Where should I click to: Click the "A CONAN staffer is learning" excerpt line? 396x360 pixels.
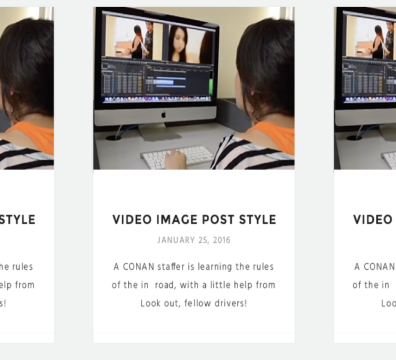[194, 267]
